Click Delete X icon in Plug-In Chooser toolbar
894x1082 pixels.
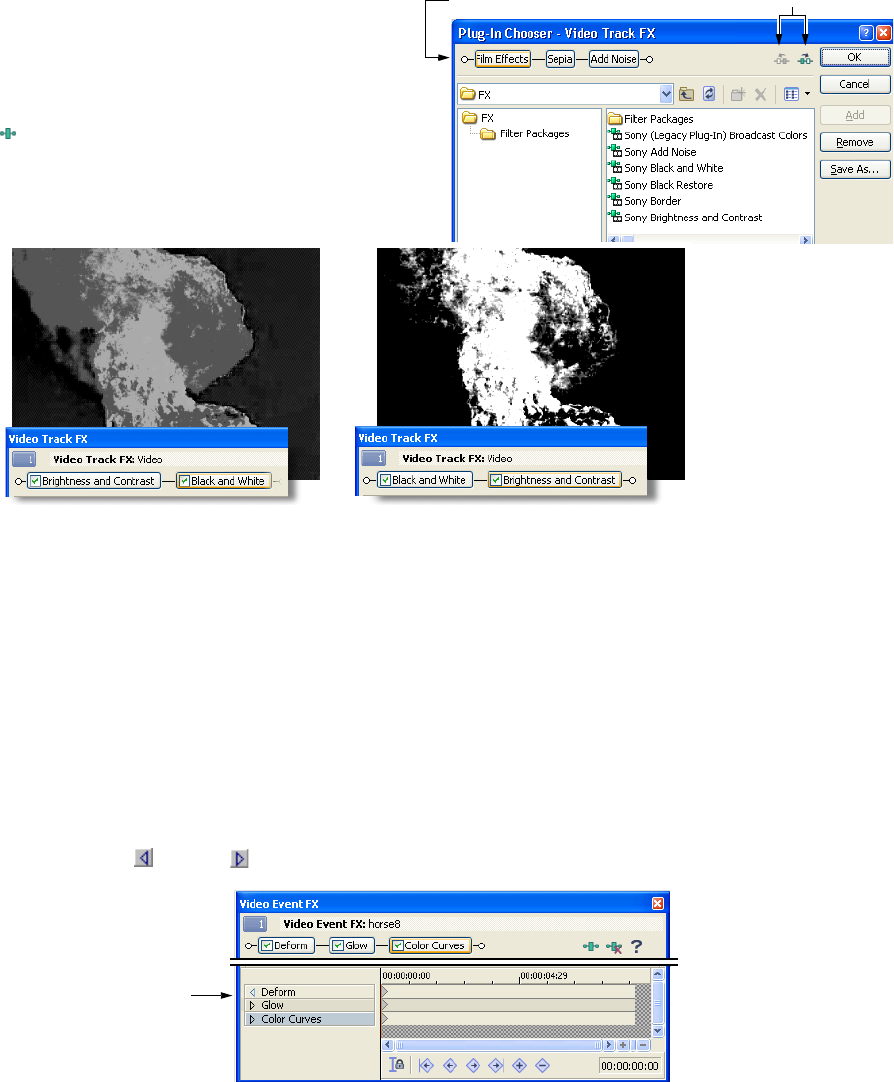click(760, 95)
